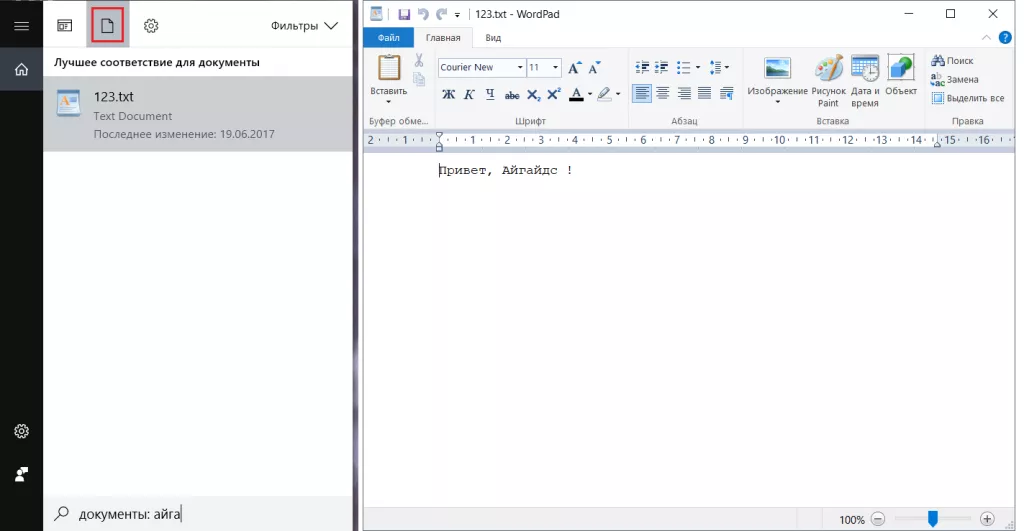Justify the paragraph text

704,94
